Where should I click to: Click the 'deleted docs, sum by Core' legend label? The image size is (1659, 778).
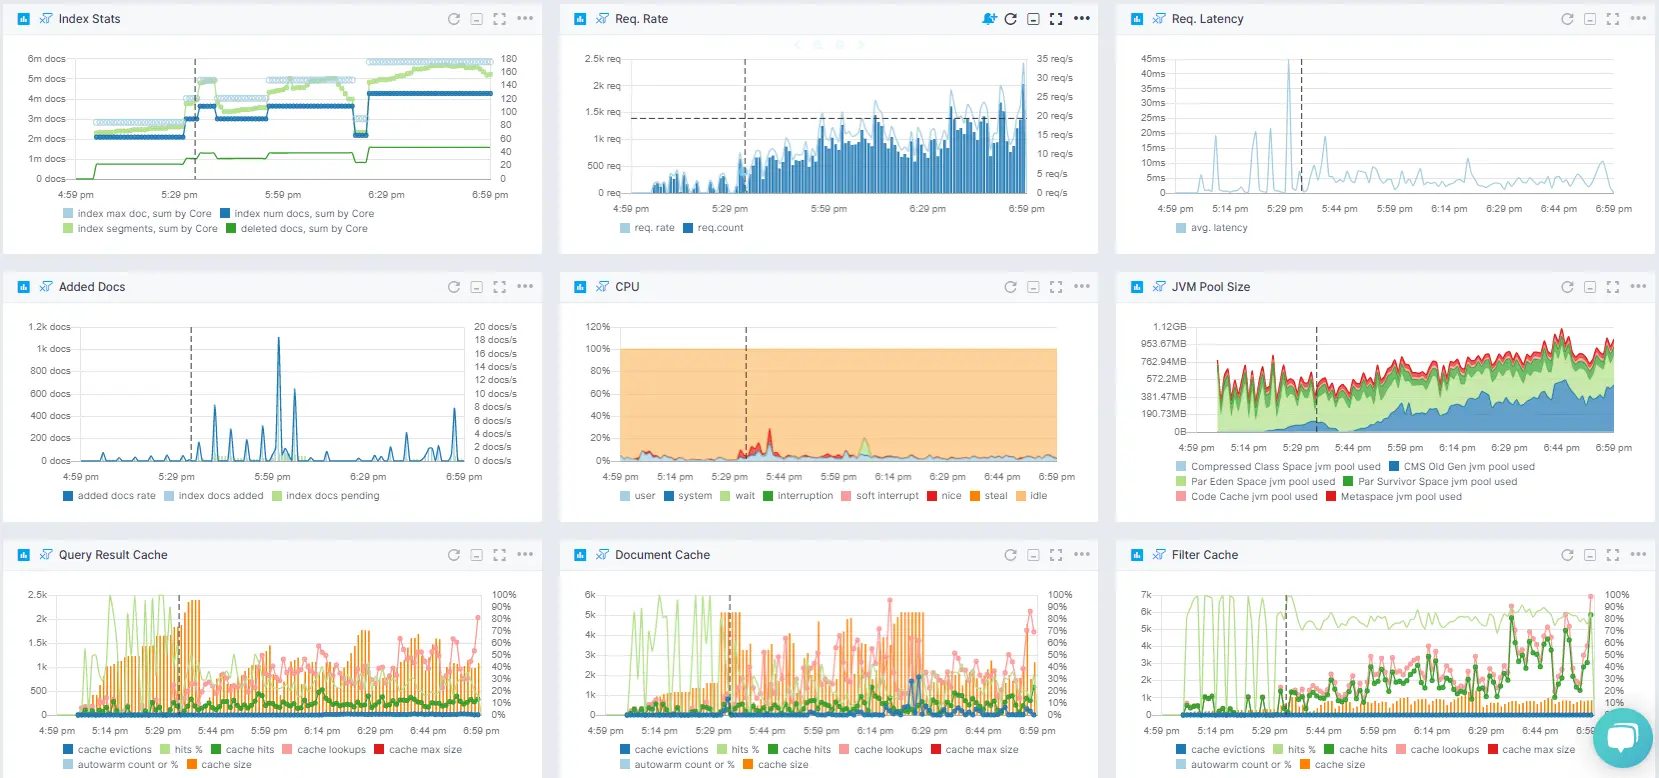(x=303, y=229)
